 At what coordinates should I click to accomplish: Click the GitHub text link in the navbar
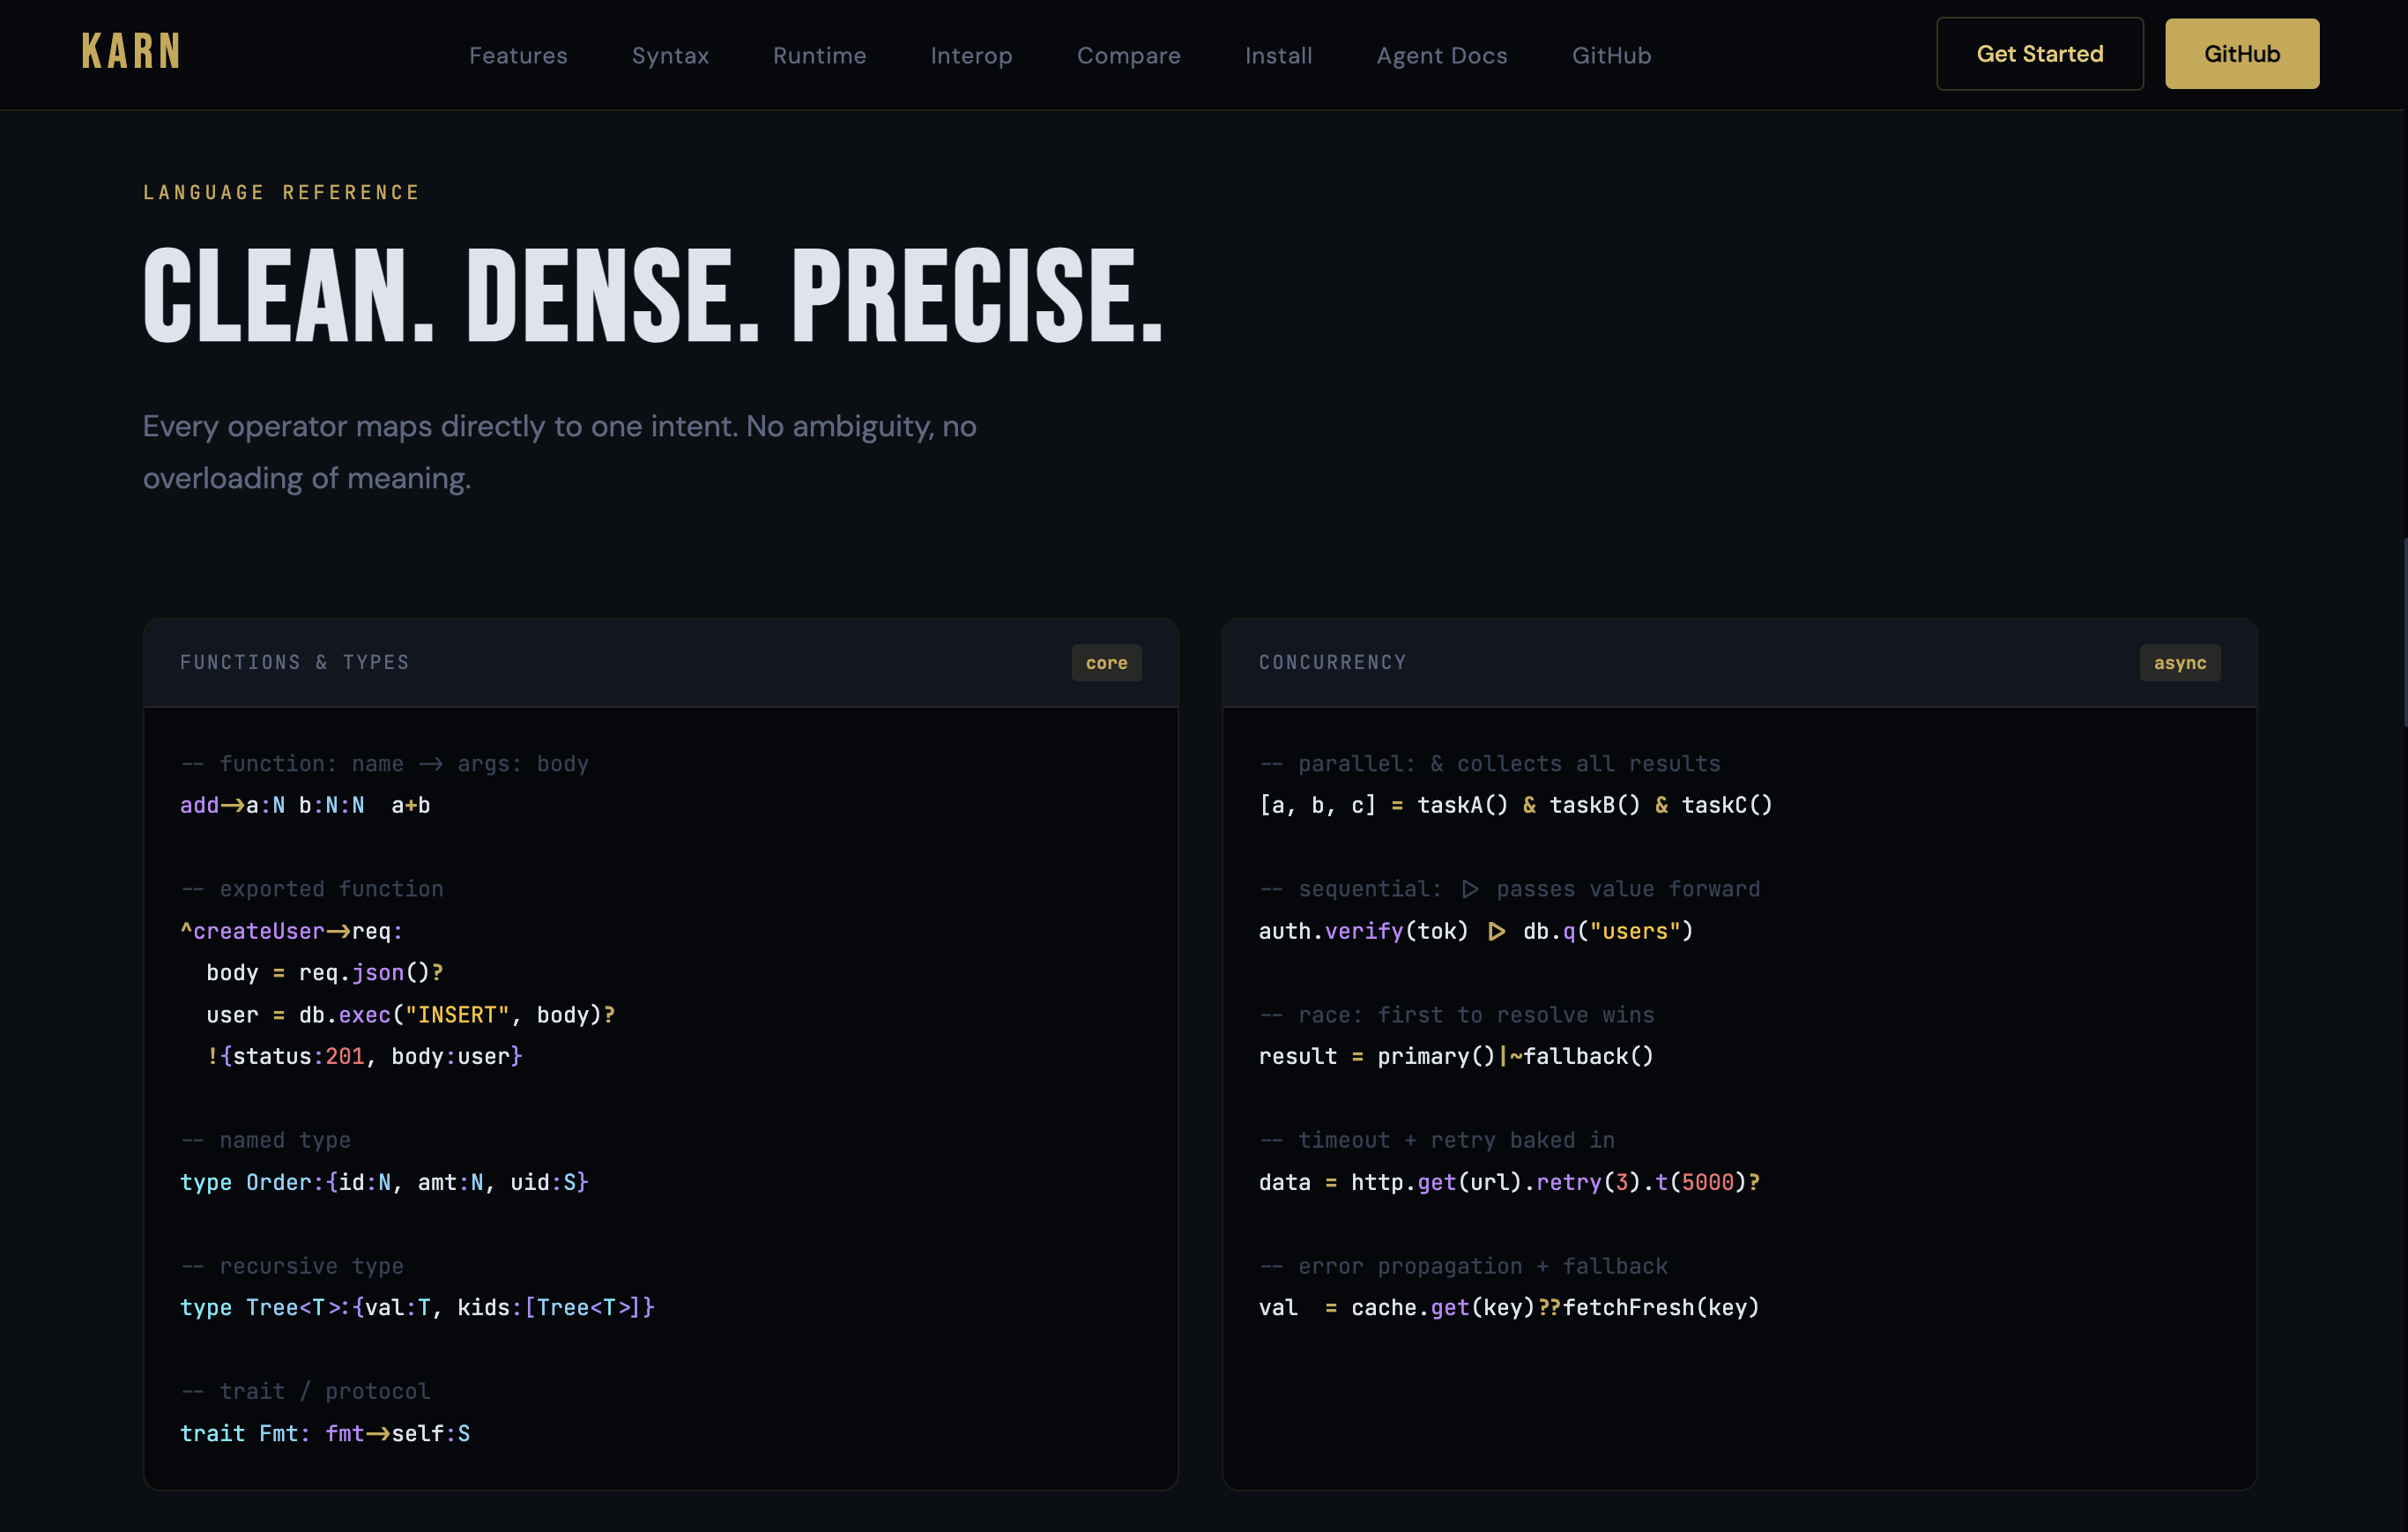(x=1611, y=56)
